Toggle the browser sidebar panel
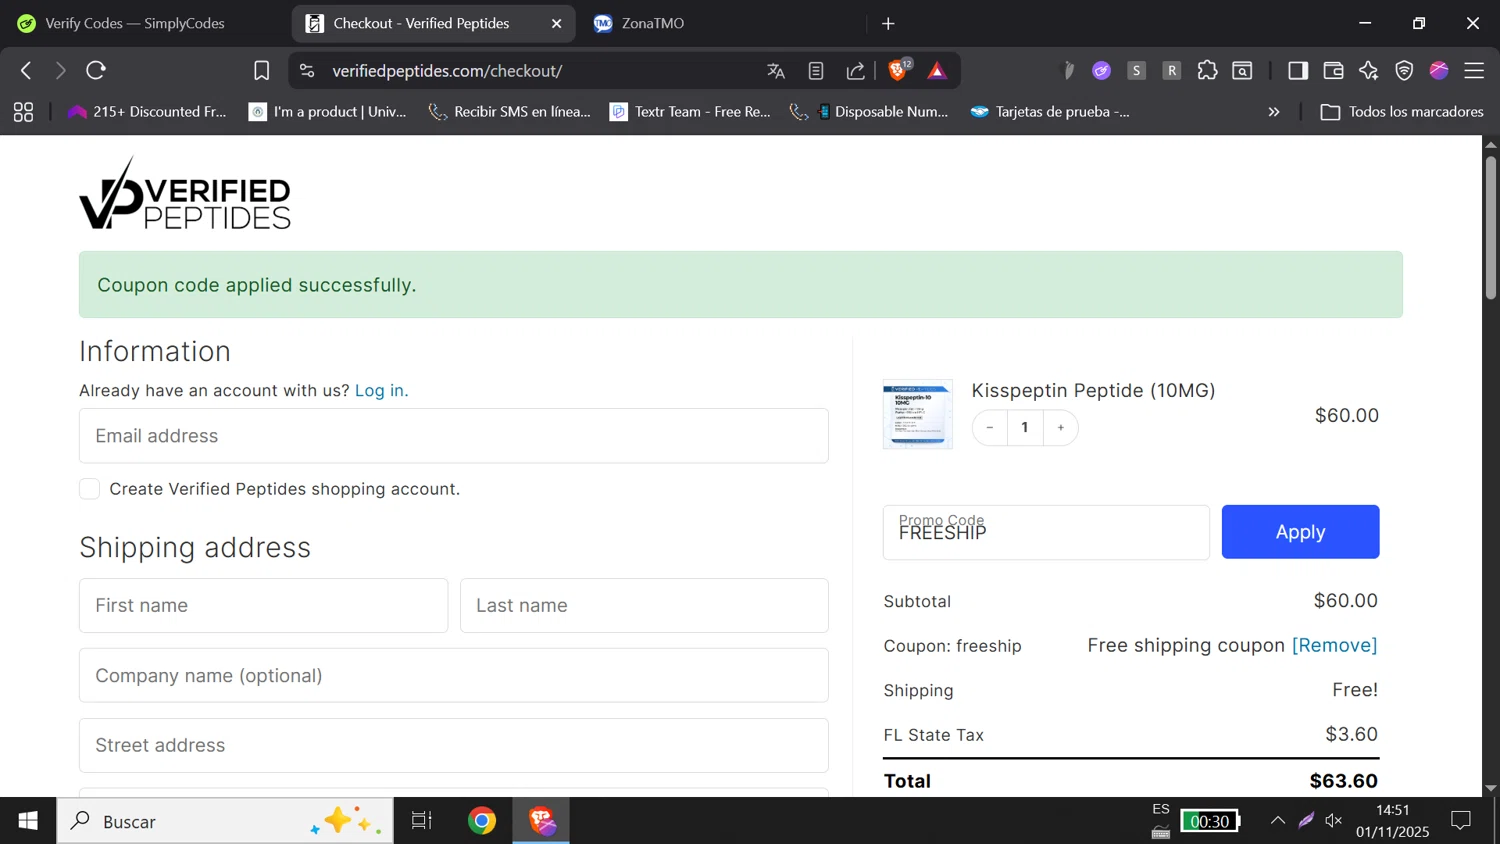1500x844 pixels. tap(1298, 70)
